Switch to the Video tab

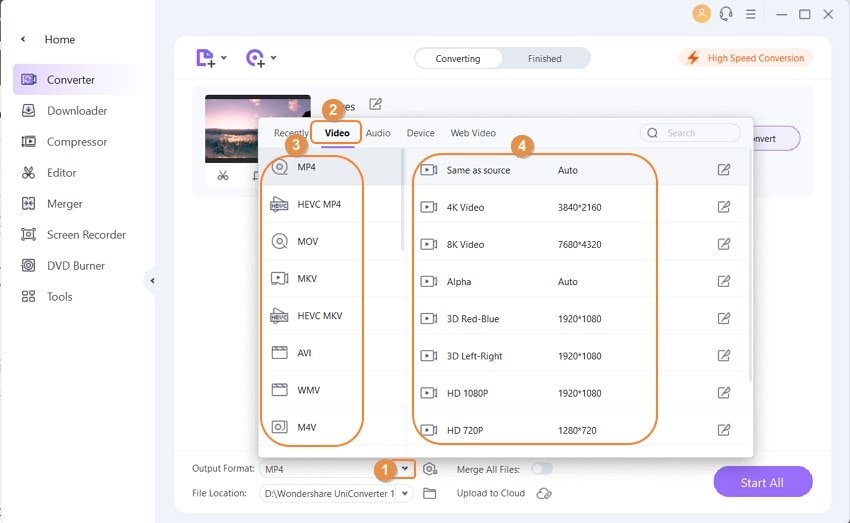(x=337, y=133)
